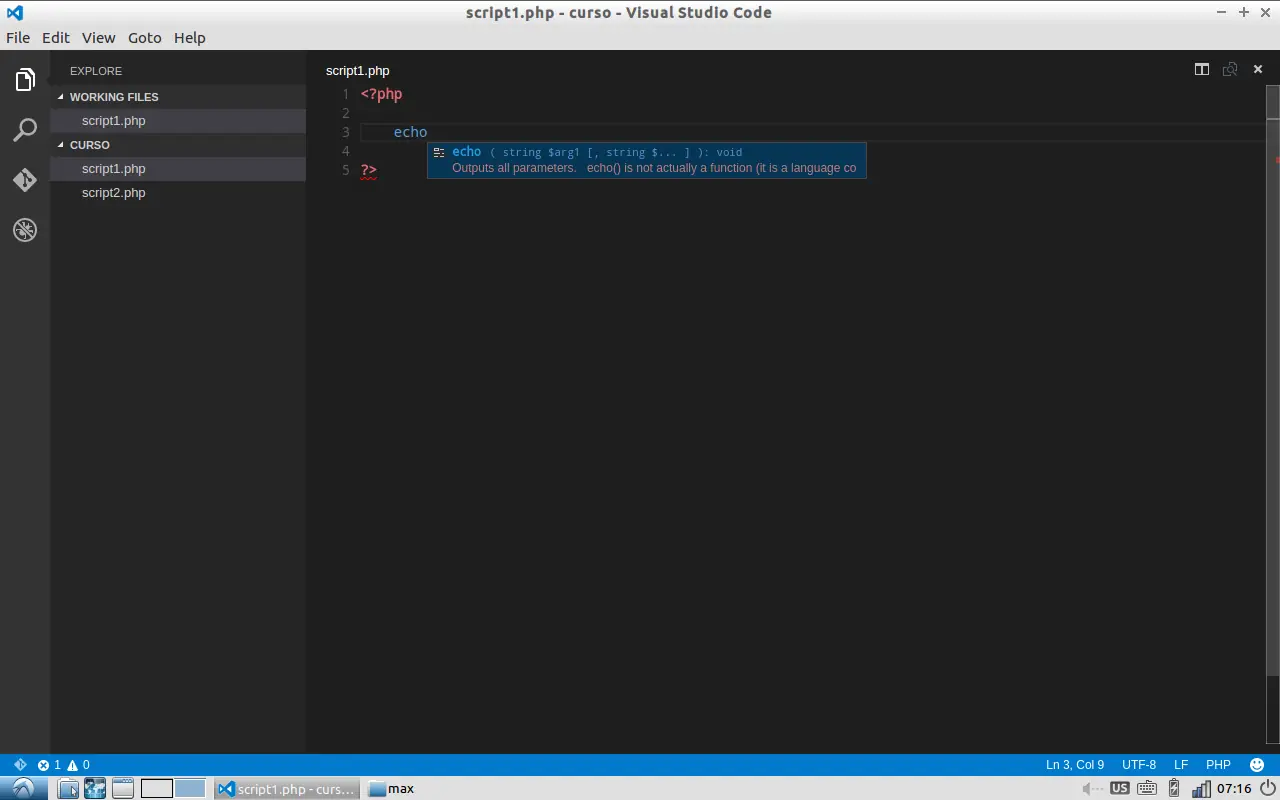
Task: Click the show desktop window icon on taskbar
Action: click(x=122, y=788)
